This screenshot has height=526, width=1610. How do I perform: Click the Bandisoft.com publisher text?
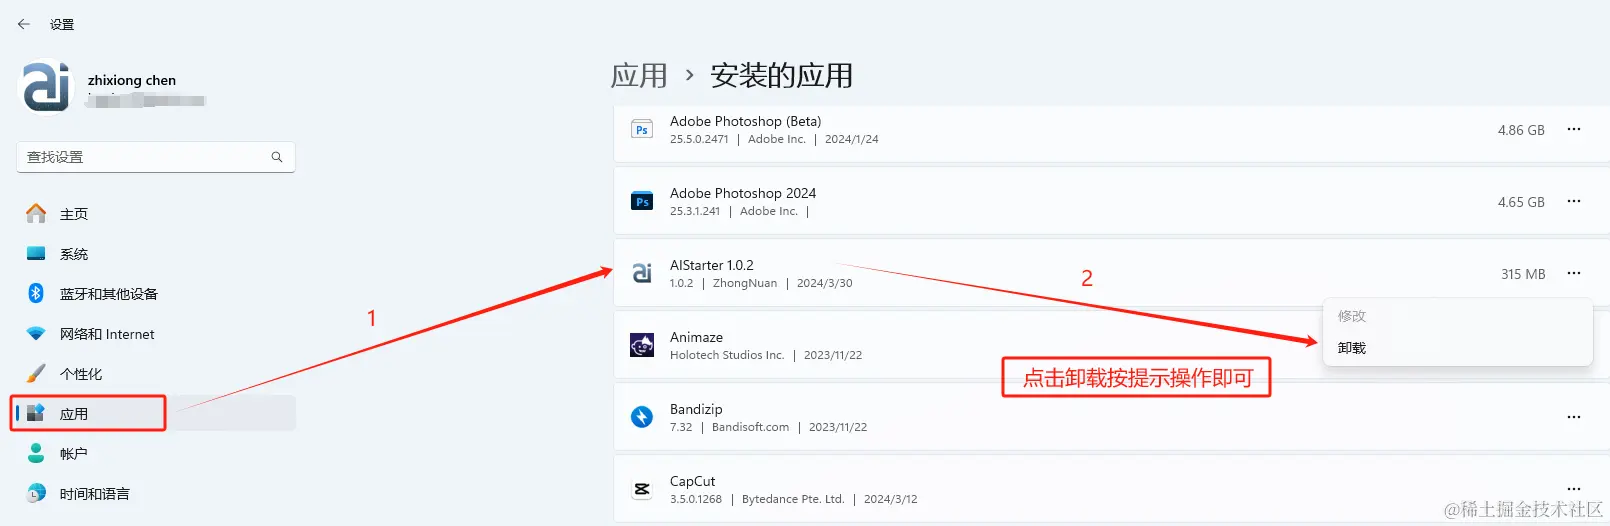tap(750, 427)
